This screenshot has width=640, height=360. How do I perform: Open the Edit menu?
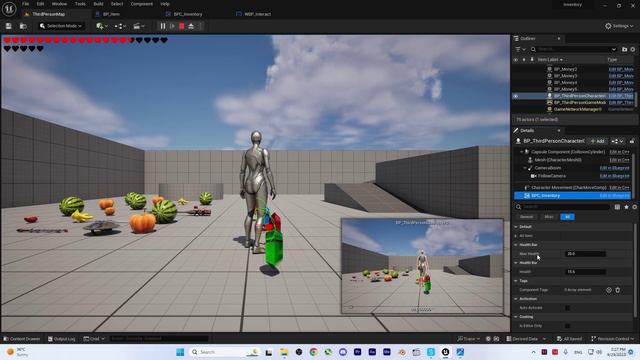point(40,4)
